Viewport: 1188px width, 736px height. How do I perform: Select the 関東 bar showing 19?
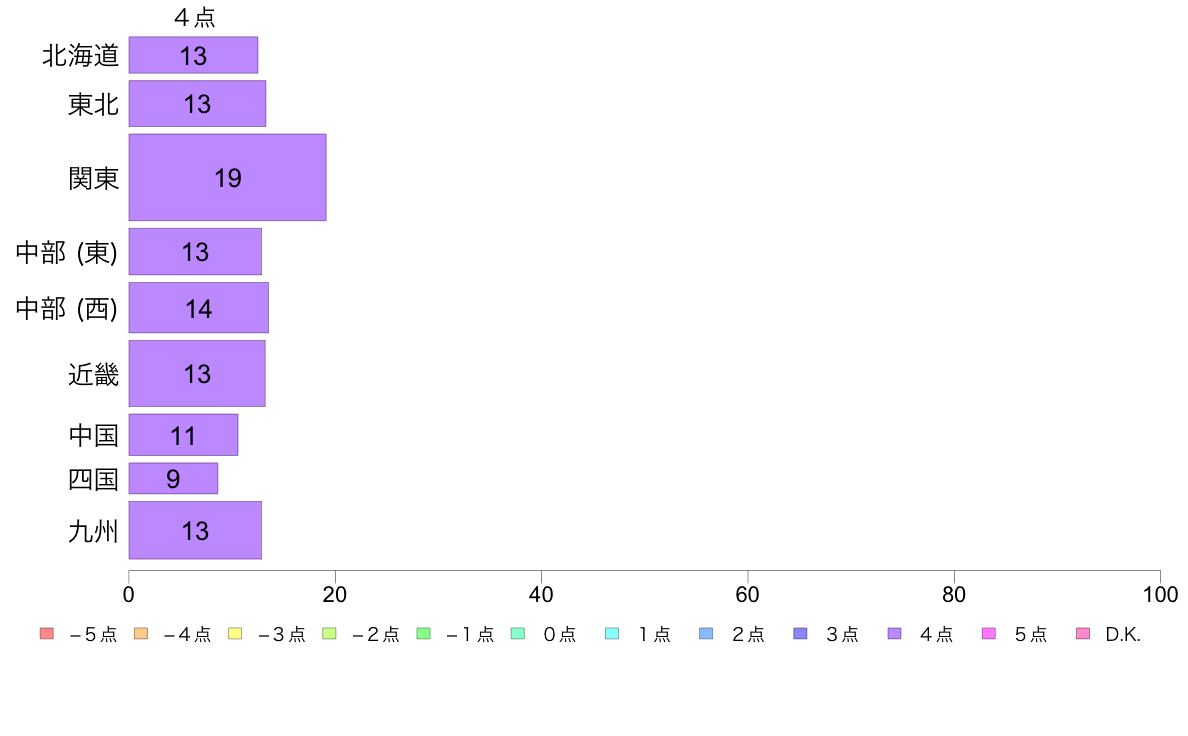pyautogui.click(x=227, y=177)
